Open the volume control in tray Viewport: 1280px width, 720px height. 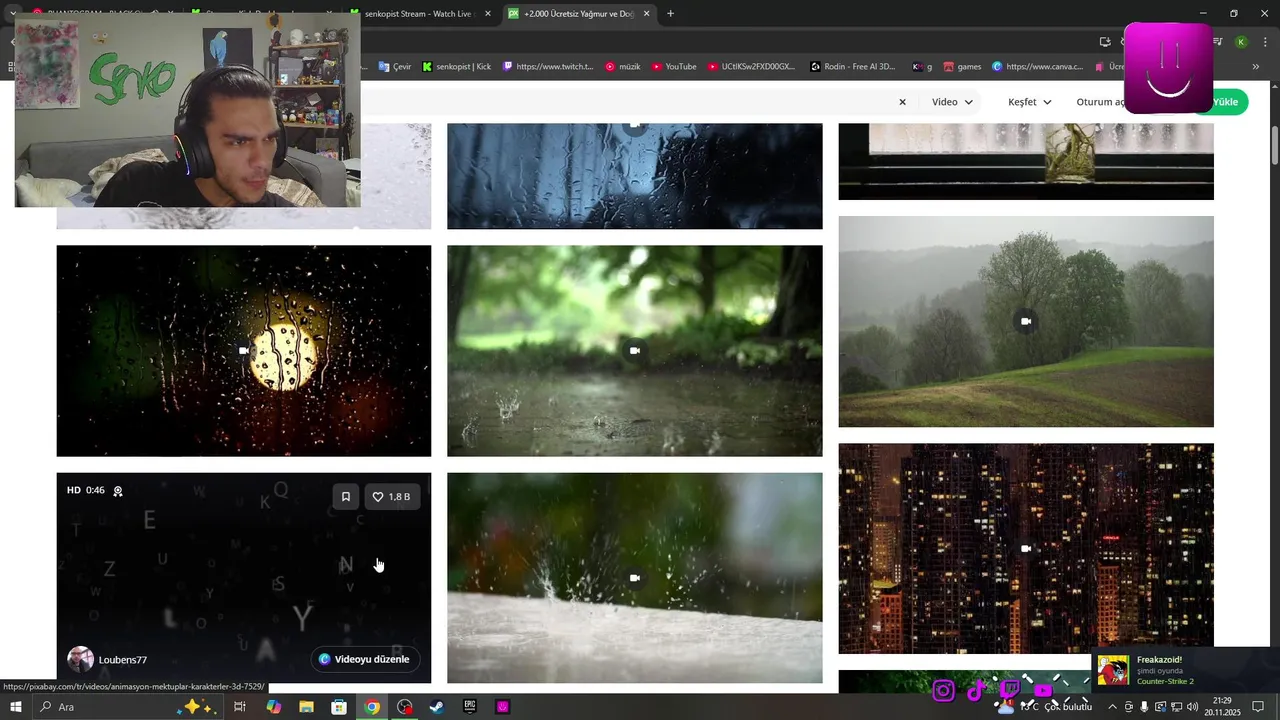[x=1192, y=707]
